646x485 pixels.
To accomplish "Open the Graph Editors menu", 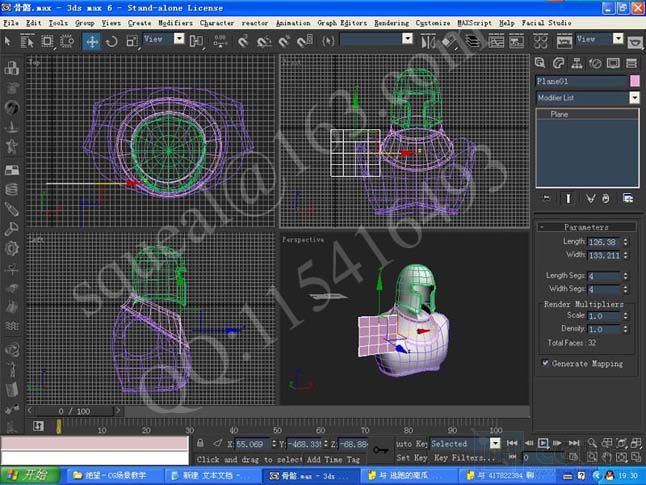I will 342,23.
